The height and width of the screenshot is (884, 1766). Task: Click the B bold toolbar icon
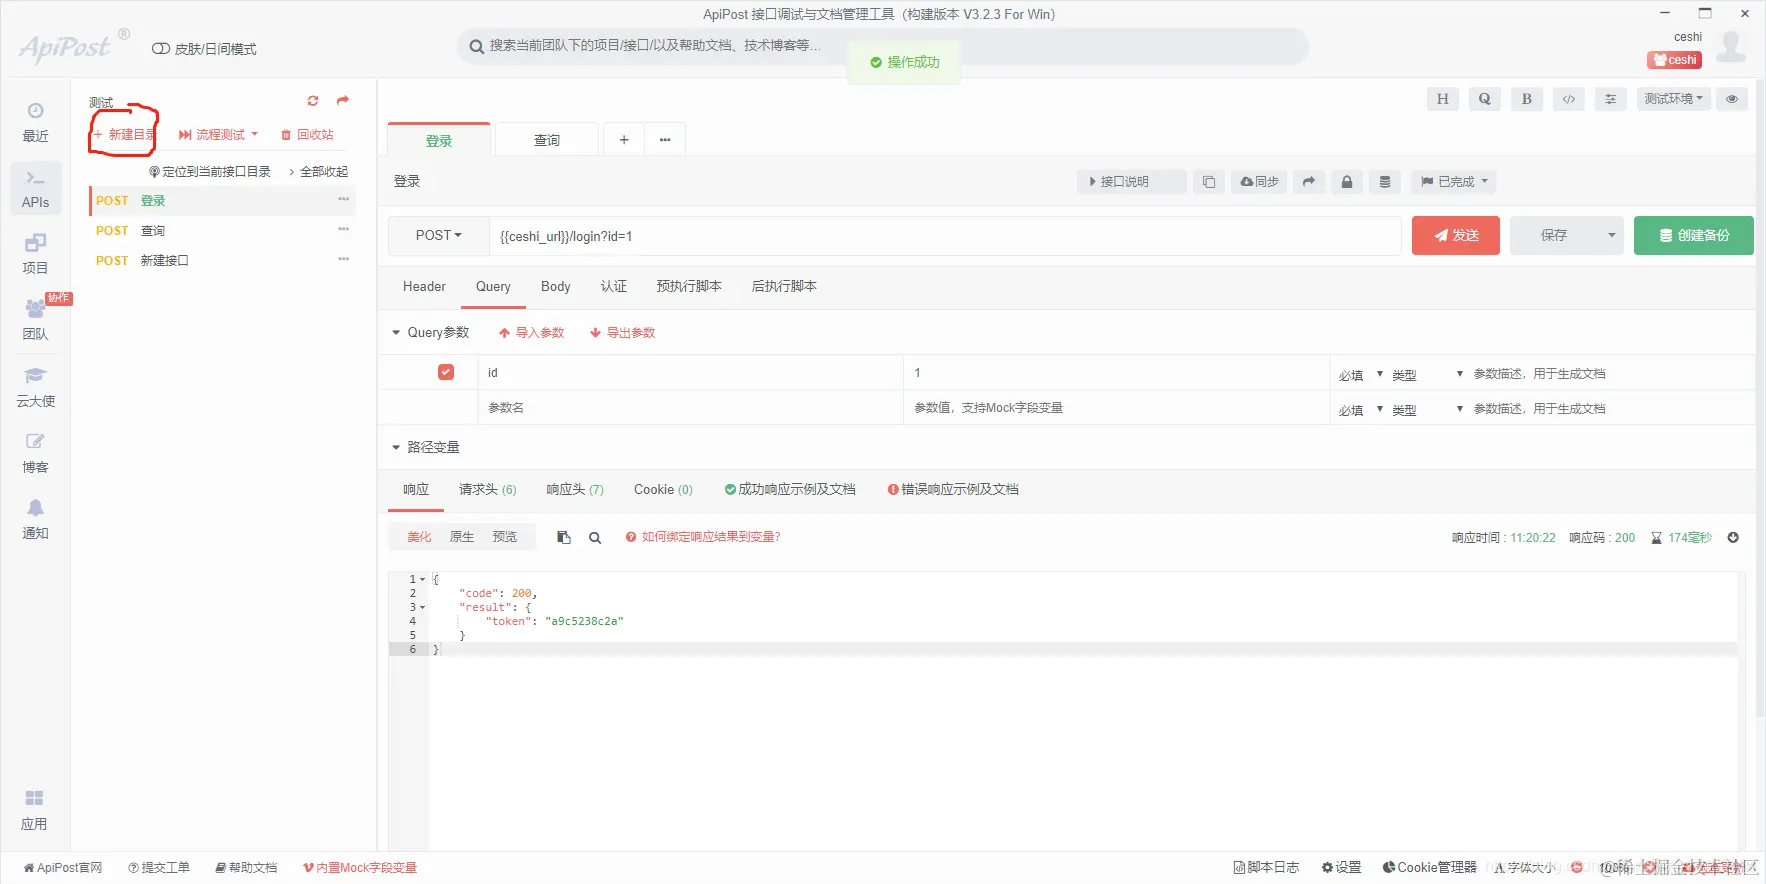tap(1526, 99)
